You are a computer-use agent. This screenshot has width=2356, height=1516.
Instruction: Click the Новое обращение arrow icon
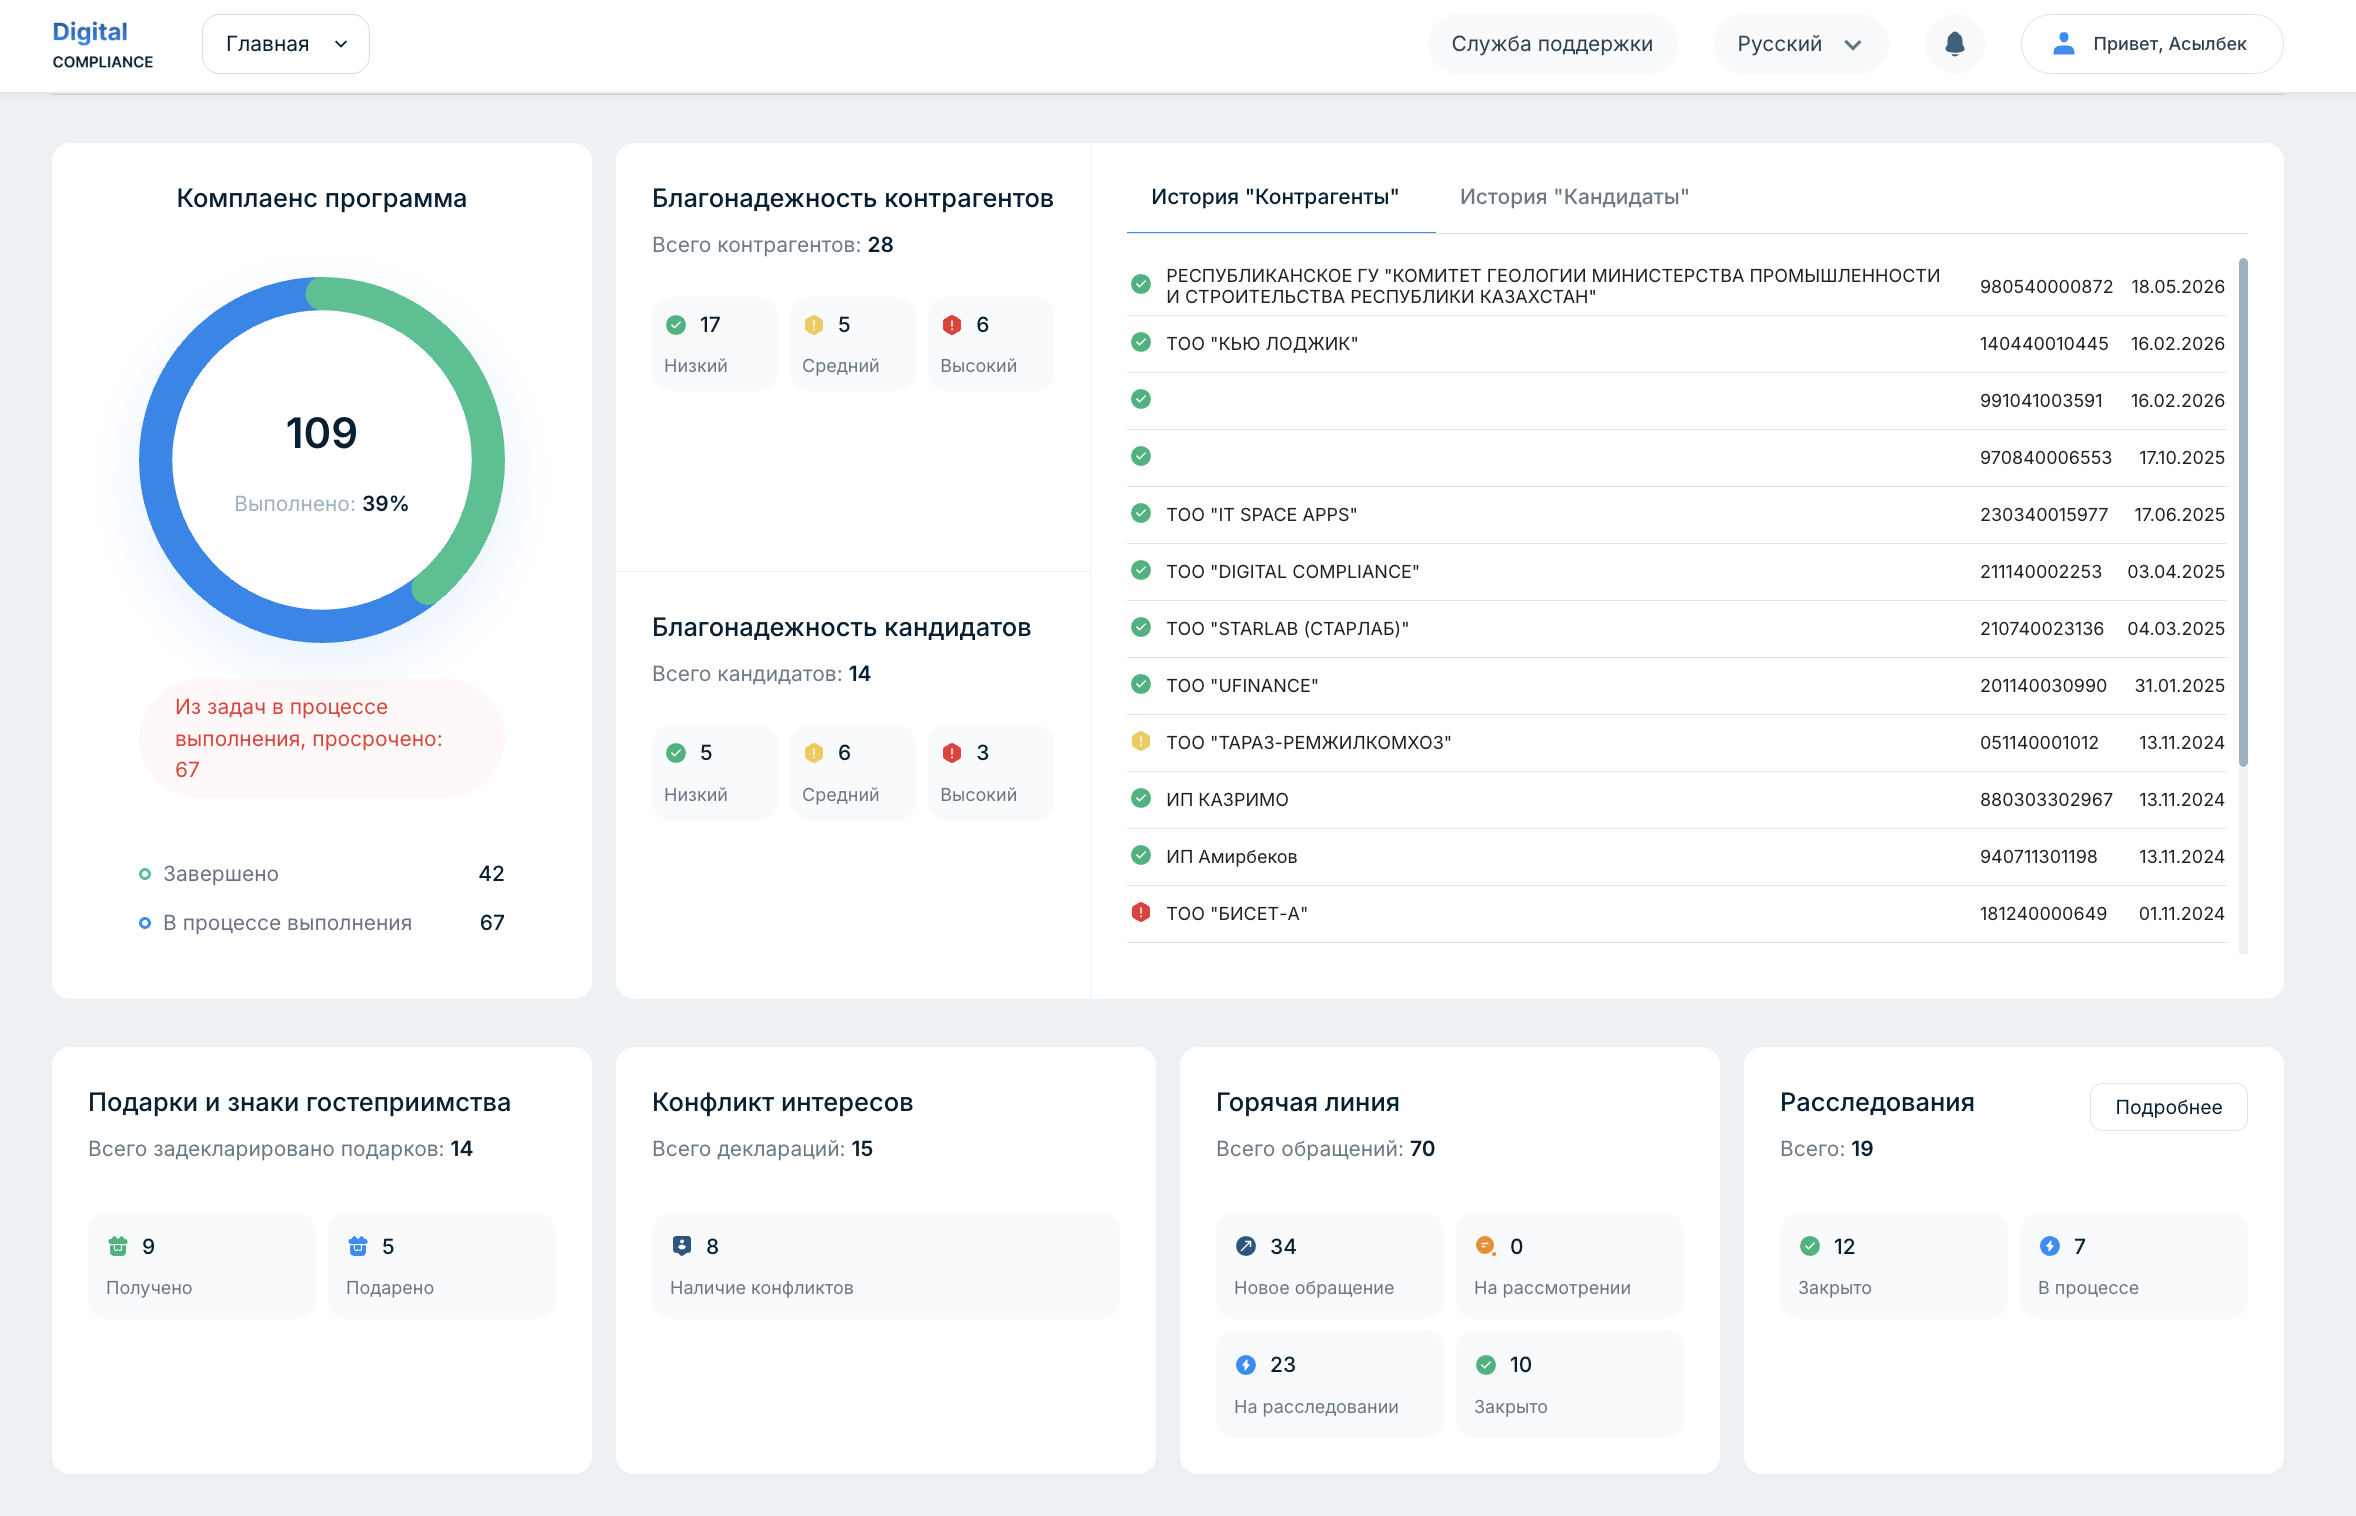[x=1246, y=1246]
